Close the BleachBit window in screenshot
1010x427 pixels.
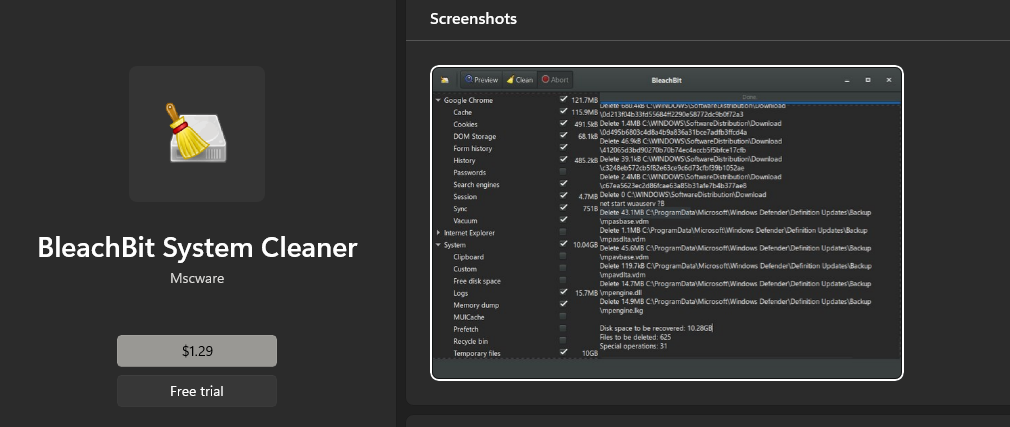coord(889,81)
